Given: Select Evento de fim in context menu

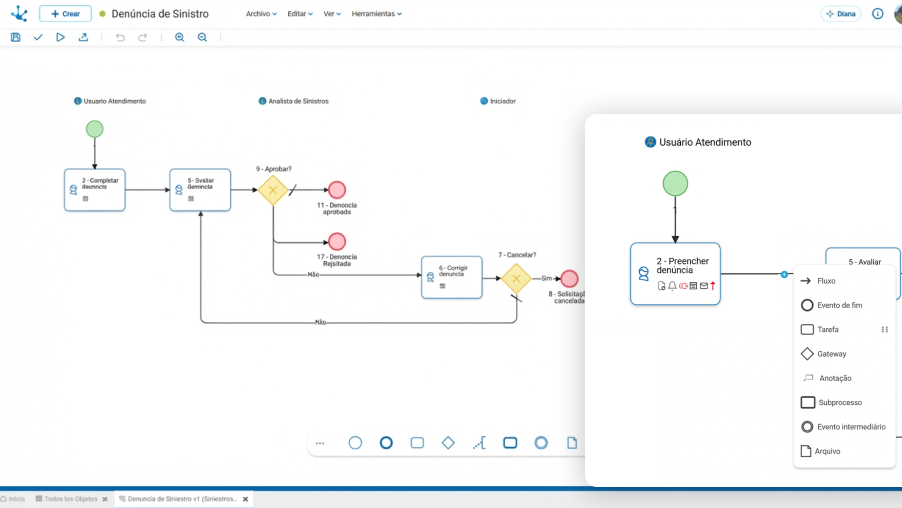Looking at the screenshot, I should tap(839, 305).
